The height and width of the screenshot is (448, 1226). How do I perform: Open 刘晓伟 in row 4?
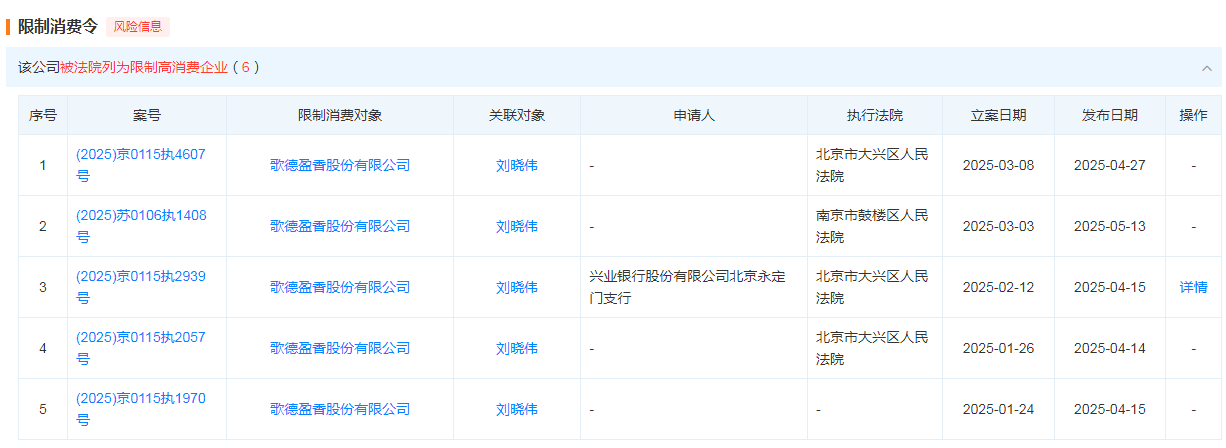517,348
